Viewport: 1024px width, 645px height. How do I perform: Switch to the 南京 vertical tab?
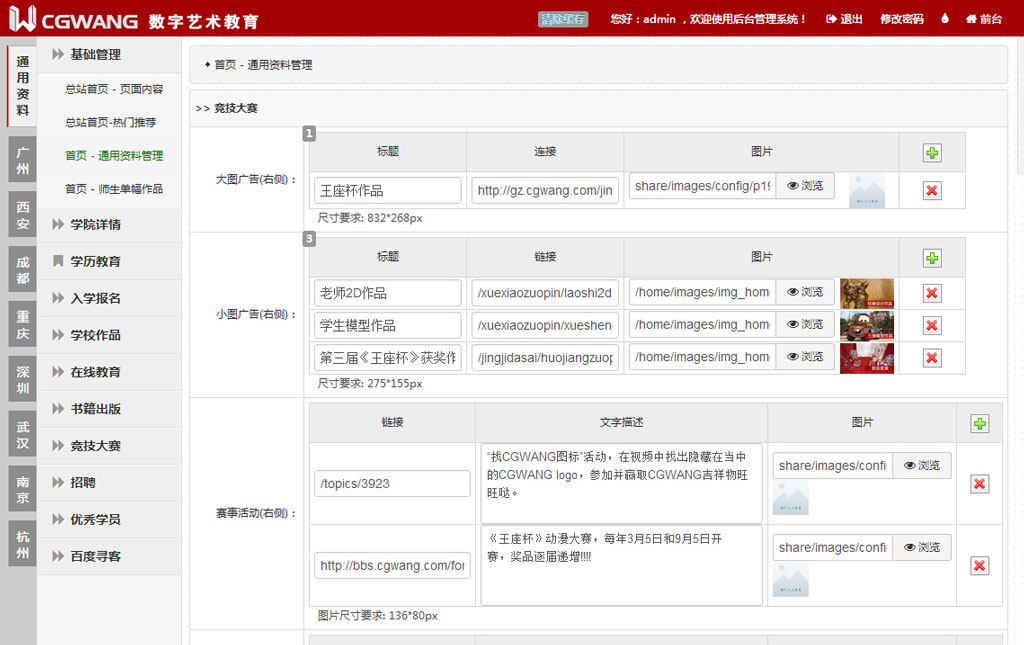coord(22,490)
